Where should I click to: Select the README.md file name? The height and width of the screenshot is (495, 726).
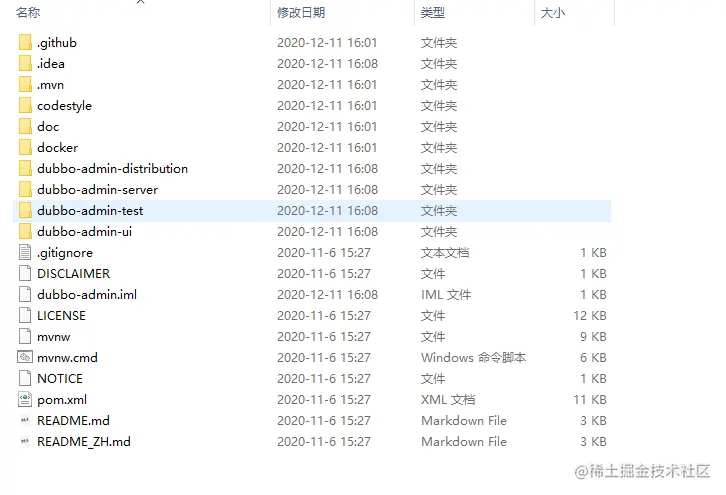pyautogui.click(x=74, y=420)
